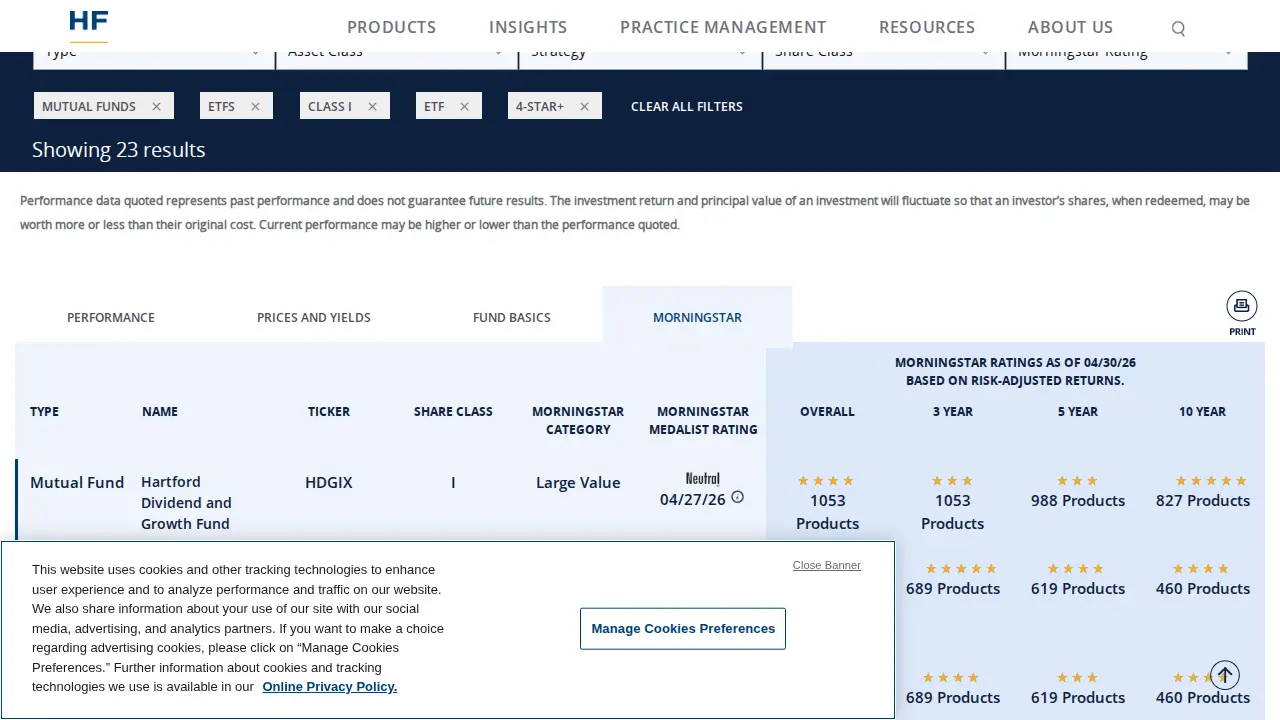
Task: Click the HDGIX ticker cell
Action: (329, 482)
